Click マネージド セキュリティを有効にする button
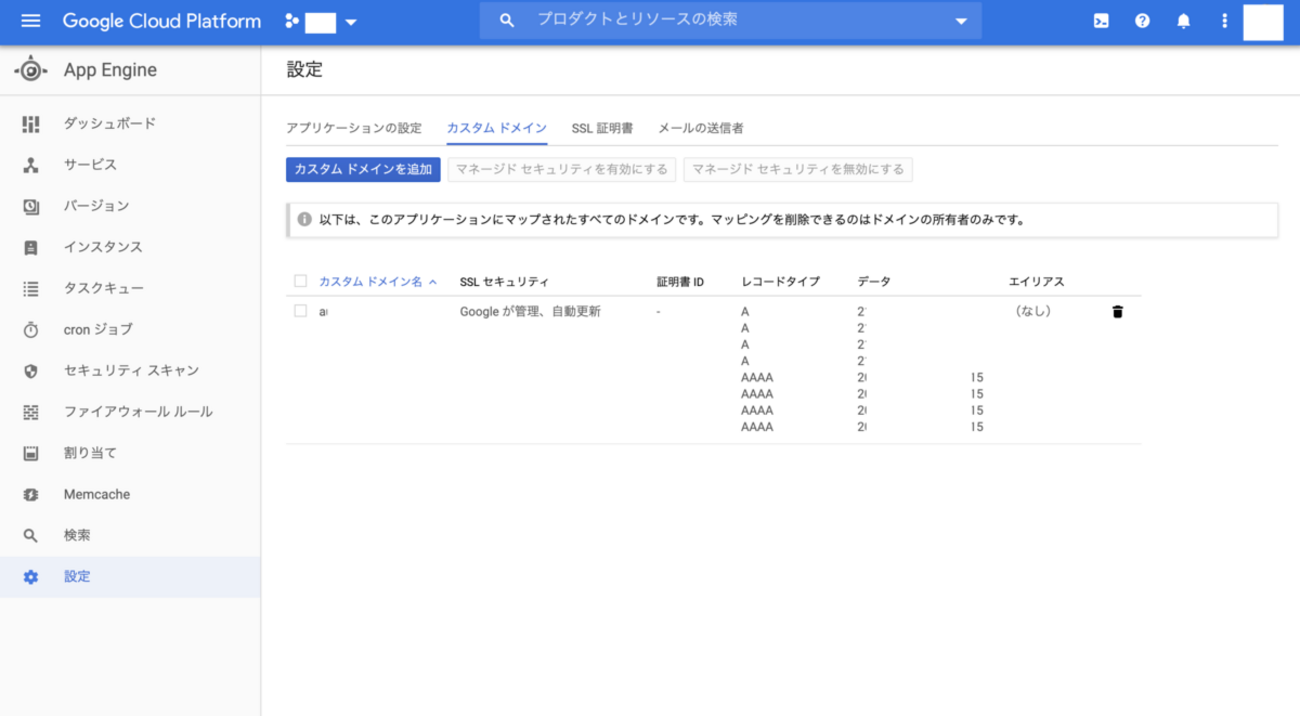The width and height of the screenshot is (1300, 716). (562, 169)
